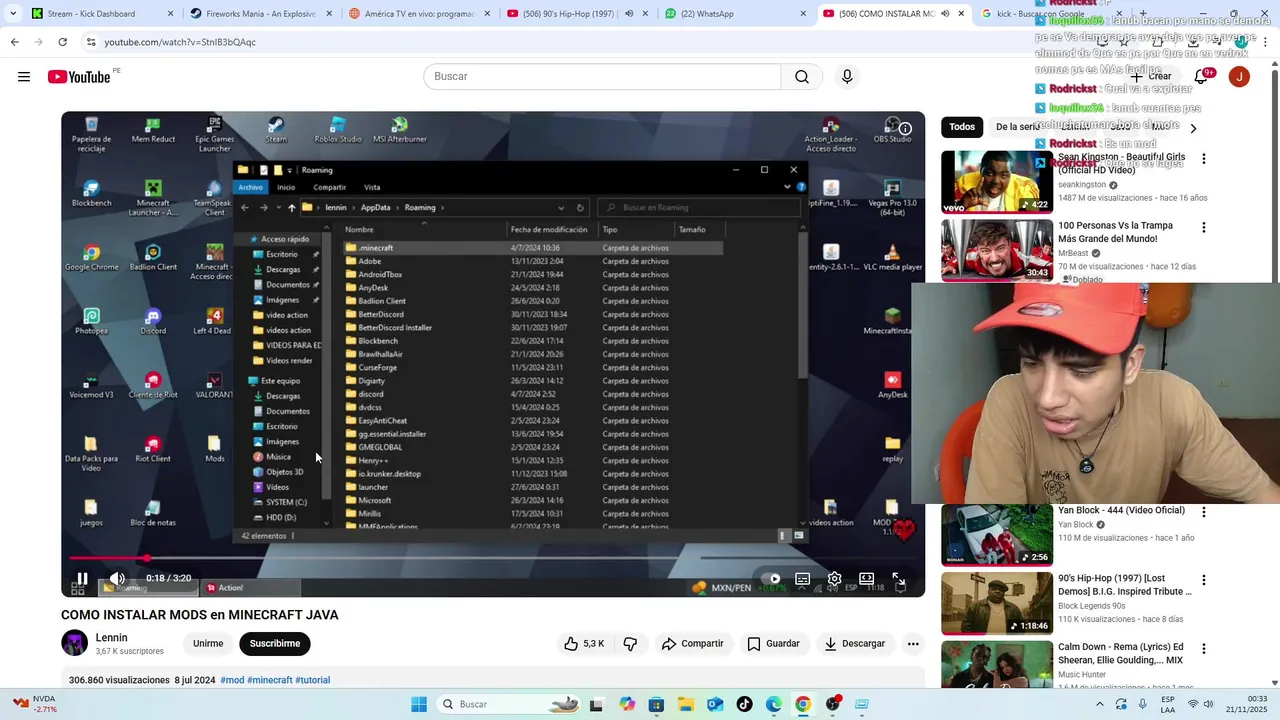Open the Yan Block - 444 video title
This screenshot has height=720, width=1280.
tap(1121, 510)
